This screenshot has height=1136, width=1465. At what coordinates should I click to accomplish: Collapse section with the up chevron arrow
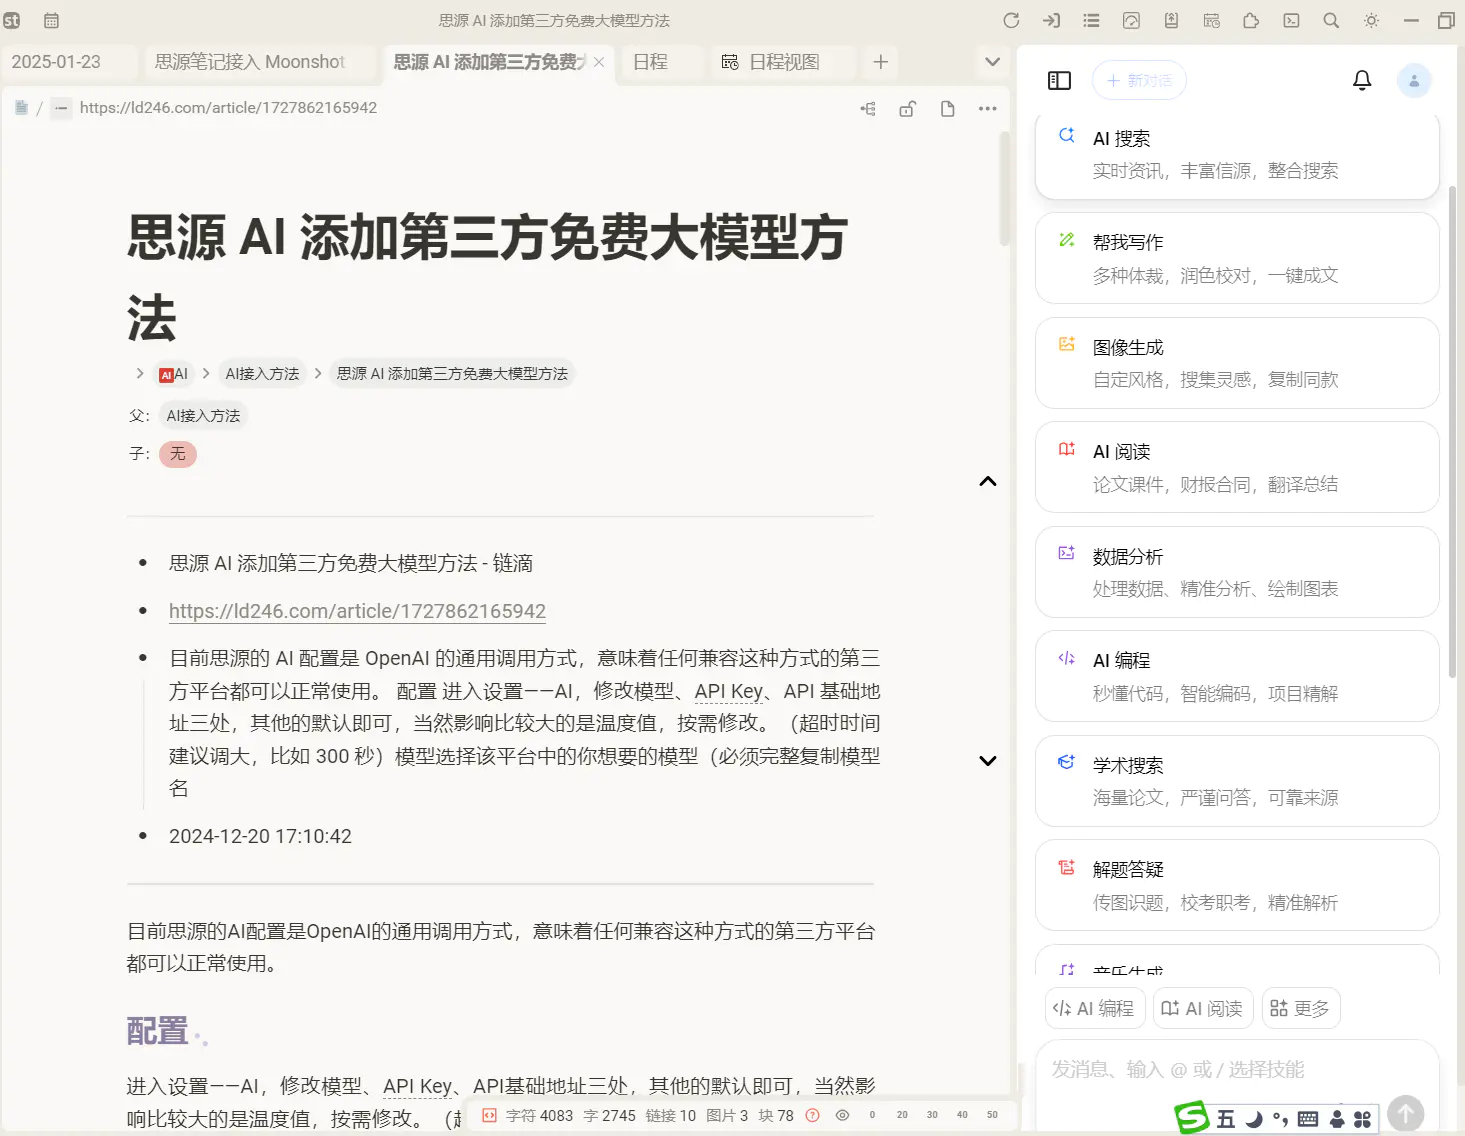click(987, 482)
